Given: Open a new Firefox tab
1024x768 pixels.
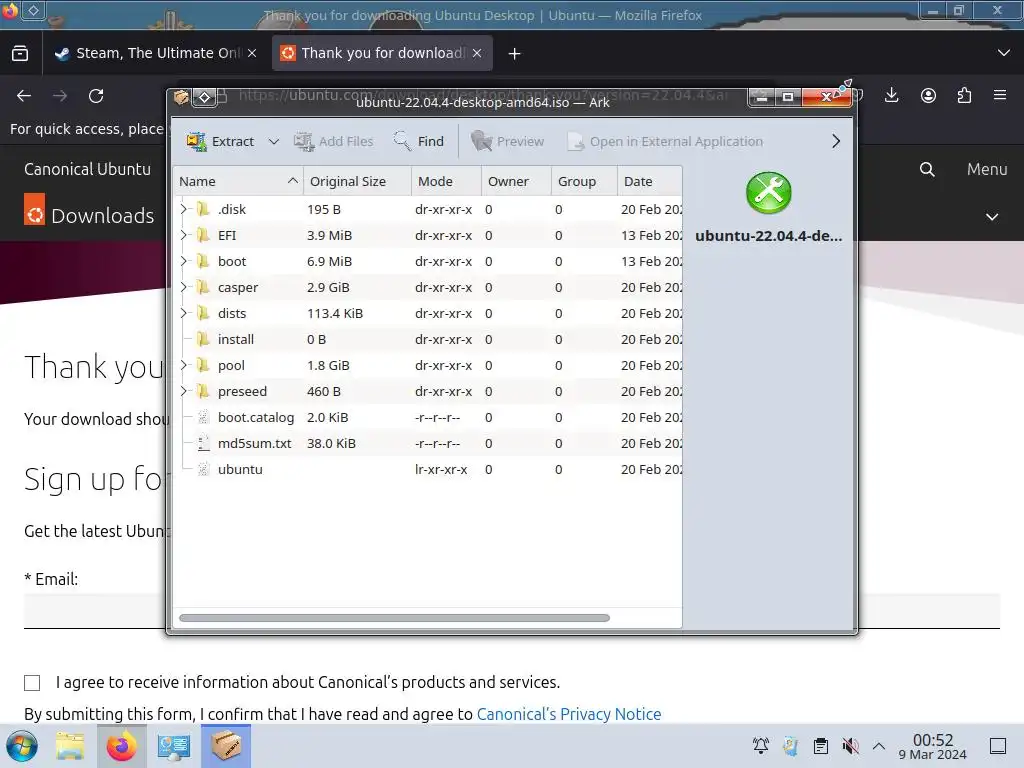Looking at the screenshot, I should 515,54.
